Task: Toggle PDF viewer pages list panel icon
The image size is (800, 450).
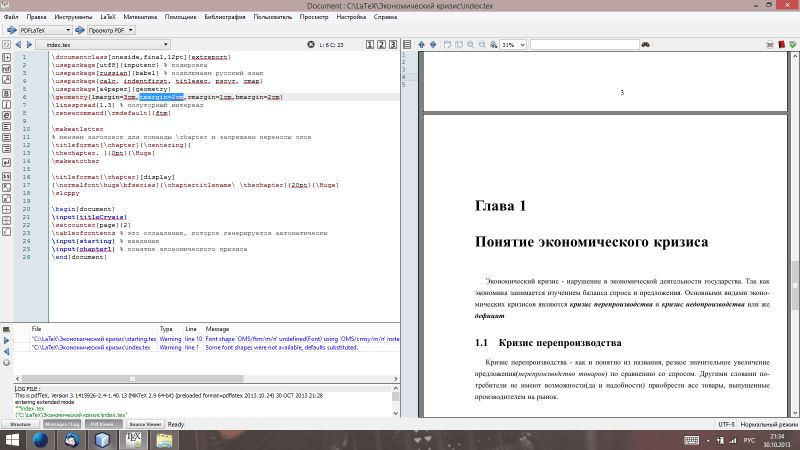Action: [407, 44]
